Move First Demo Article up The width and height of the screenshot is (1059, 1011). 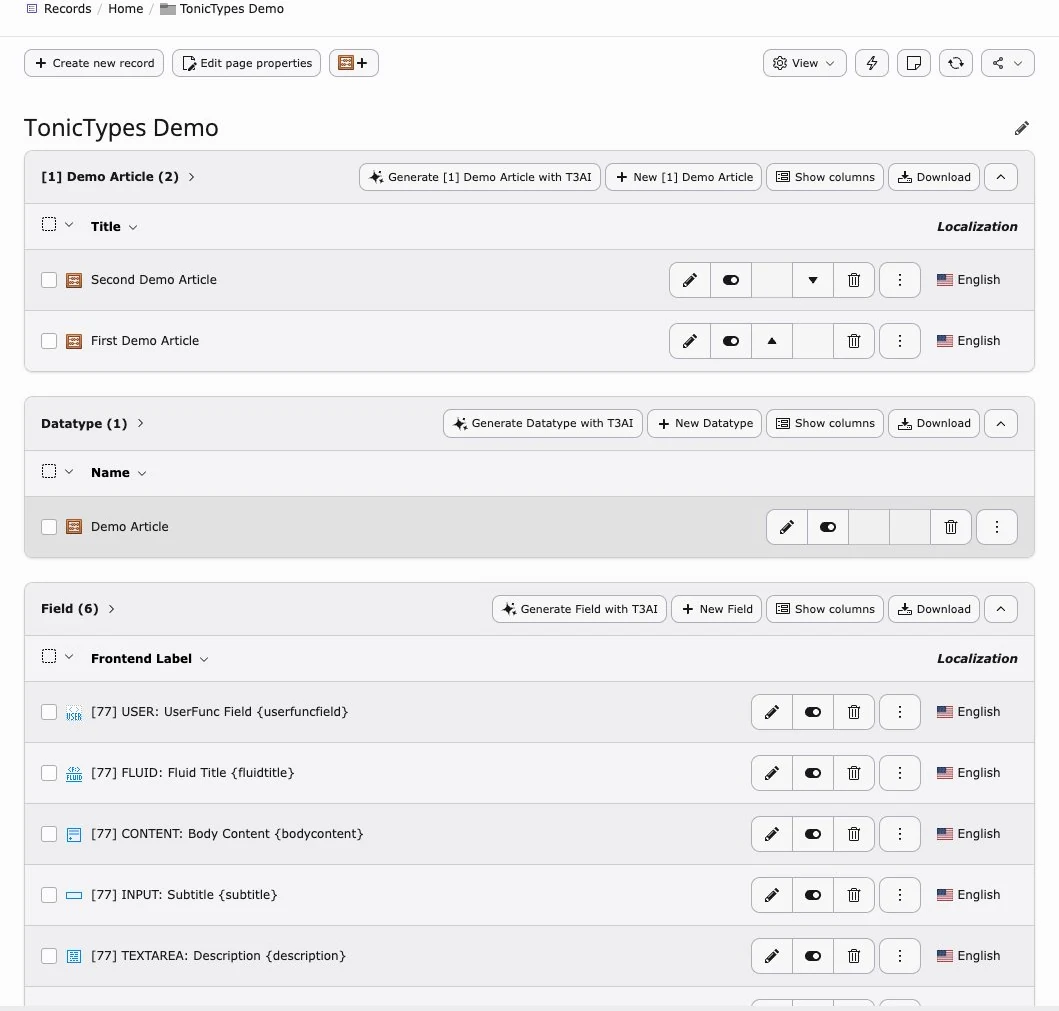(x=772, y=341)
